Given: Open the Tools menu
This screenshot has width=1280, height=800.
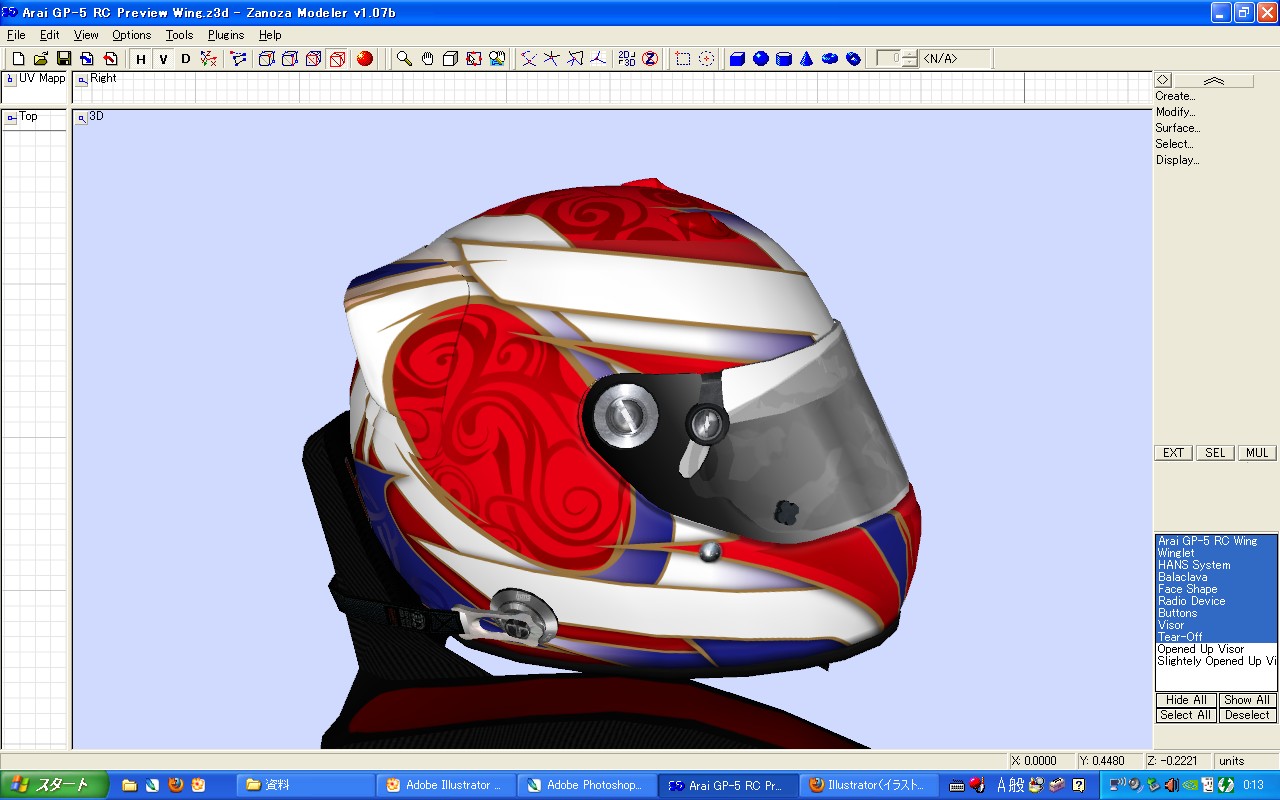Looking at the screenshot, I should (180, 35).
